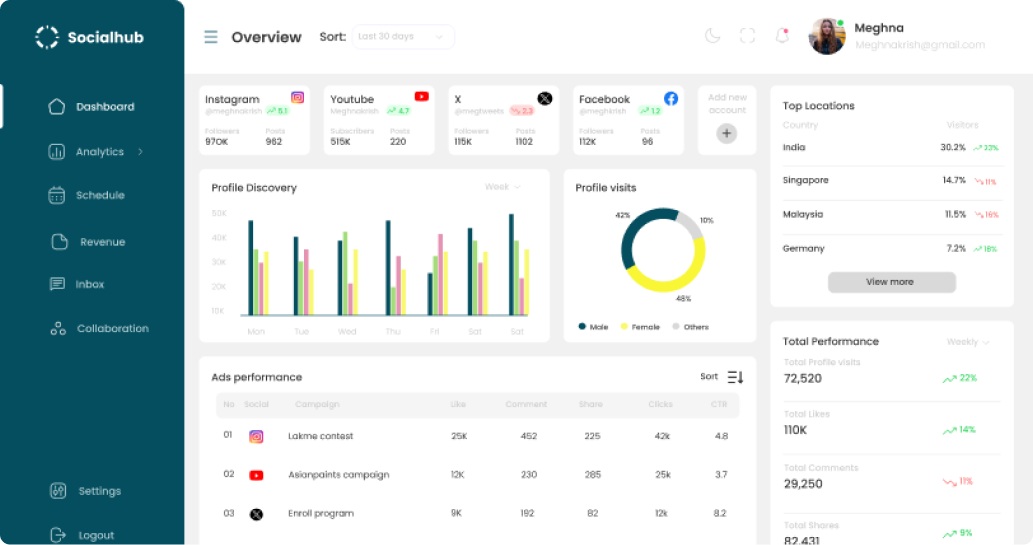1033x545 pixels.
Task: Open Revenue from the sidebar
Action: (x=102, y=242)
